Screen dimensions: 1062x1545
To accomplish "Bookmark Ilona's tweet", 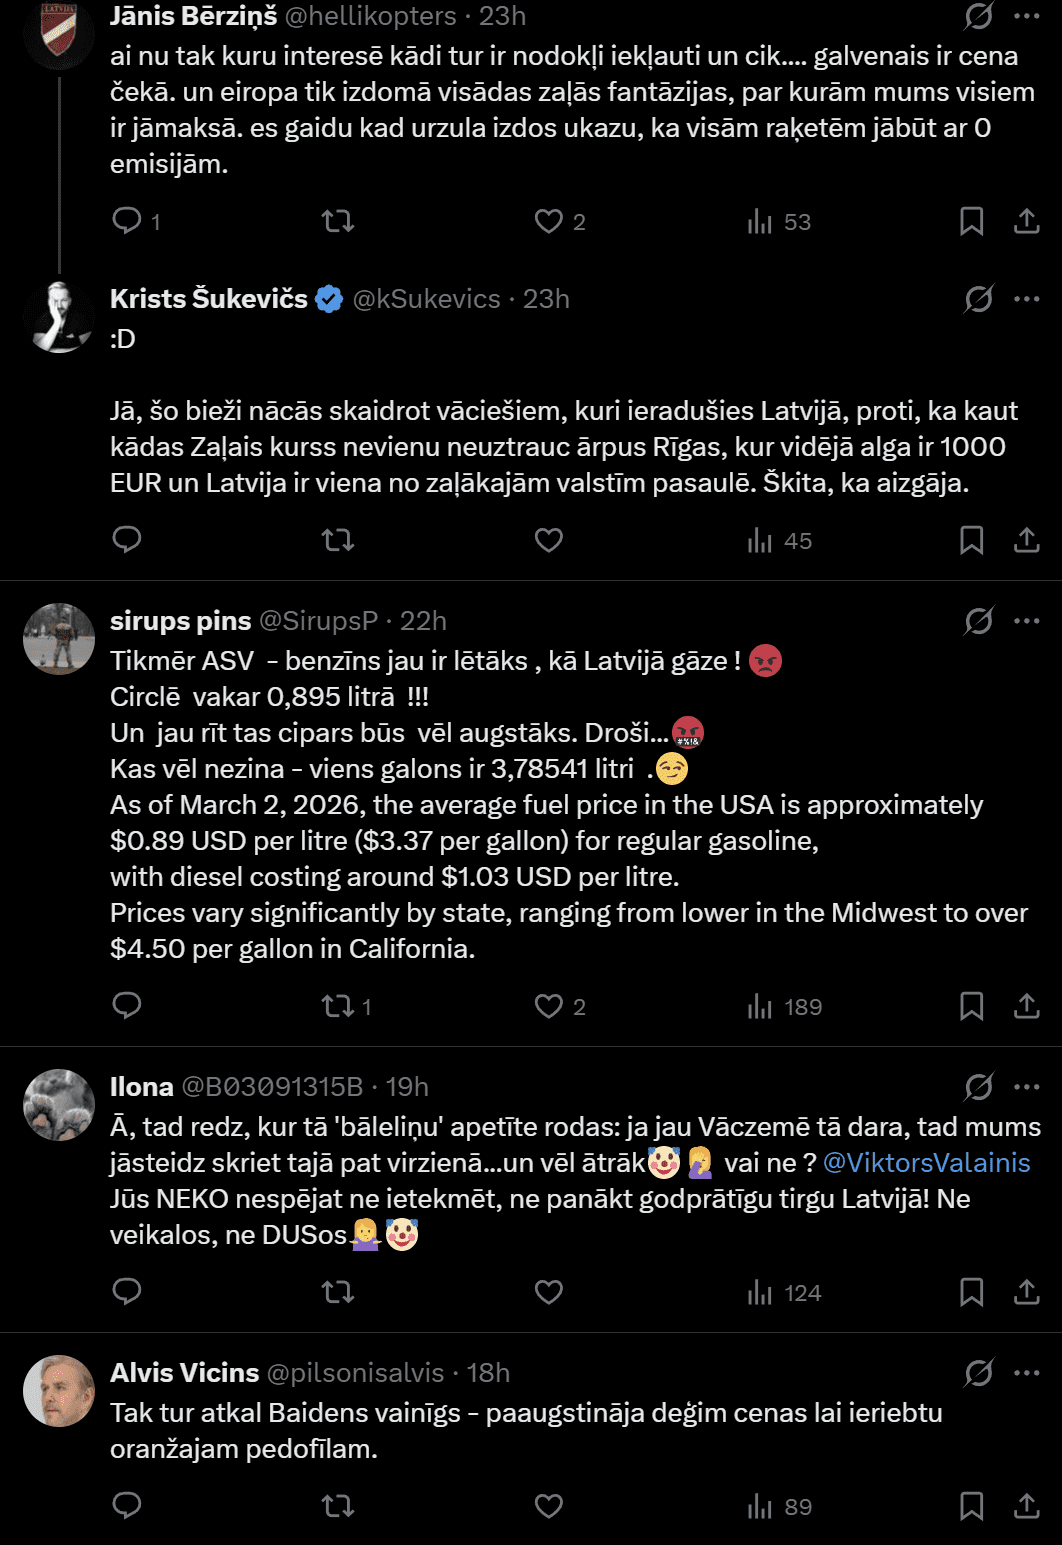I will (971, 1293).
